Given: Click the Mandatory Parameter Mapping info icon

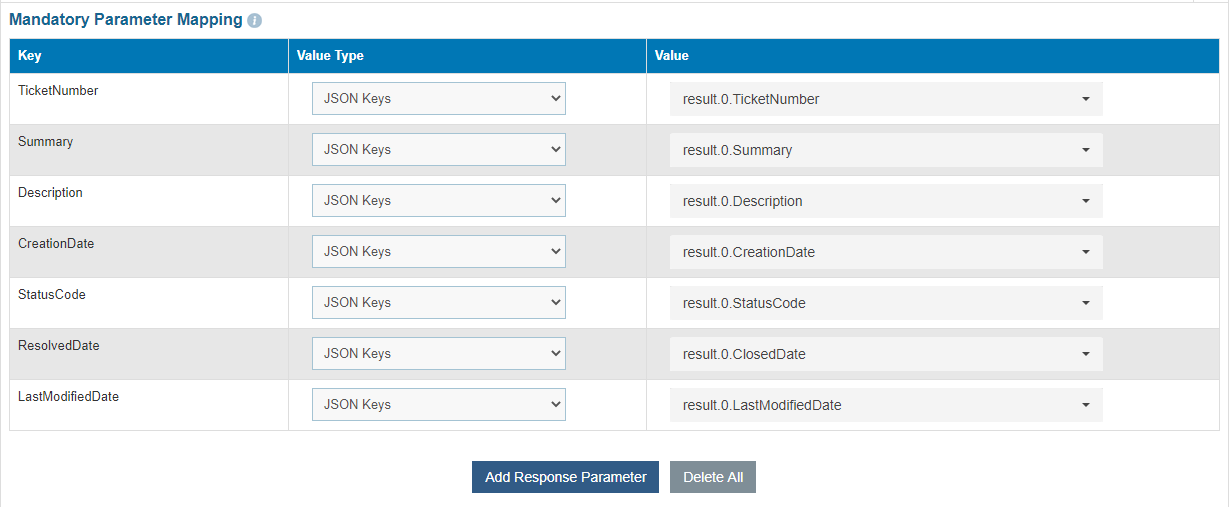Looking at the screenshot, I should pos(255,20).
